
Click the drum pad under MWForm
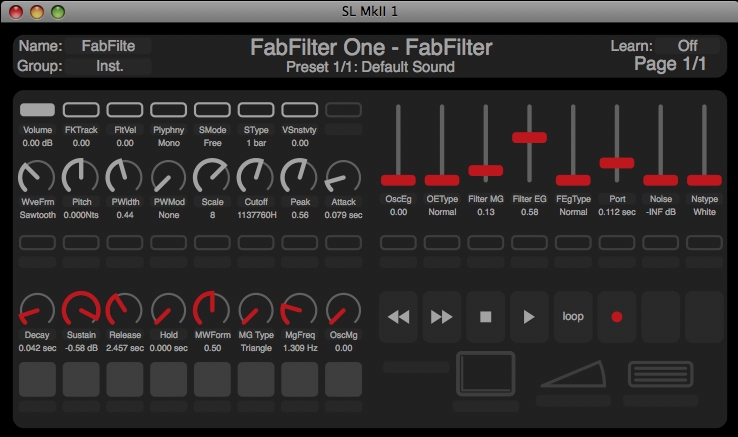pyautogui.click(x=212, y=379)
